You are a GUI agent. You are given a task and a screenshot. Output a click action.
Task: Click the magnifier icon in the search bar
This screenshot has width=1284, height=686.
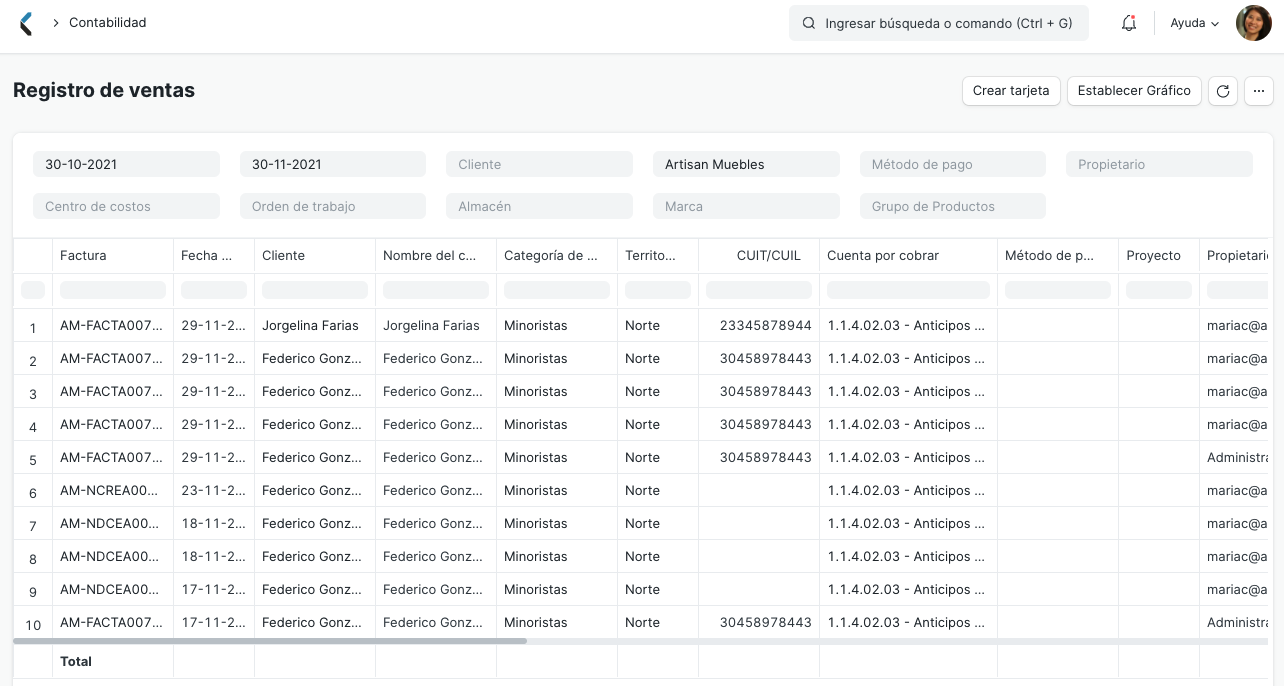pos(809,23)
